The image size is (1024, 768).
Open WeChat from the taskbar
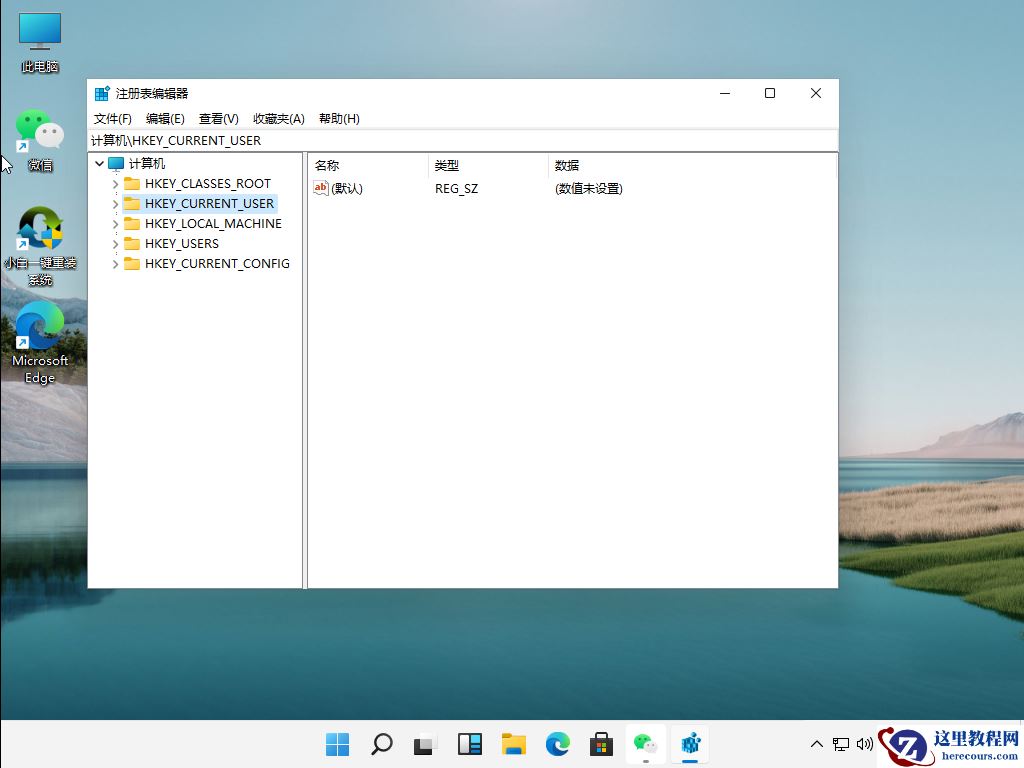tap(645, 744)
